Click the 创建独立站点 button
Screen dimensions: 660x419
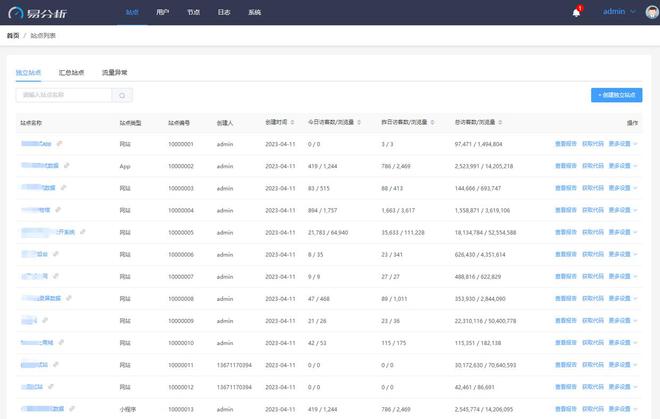coord(616,95)
